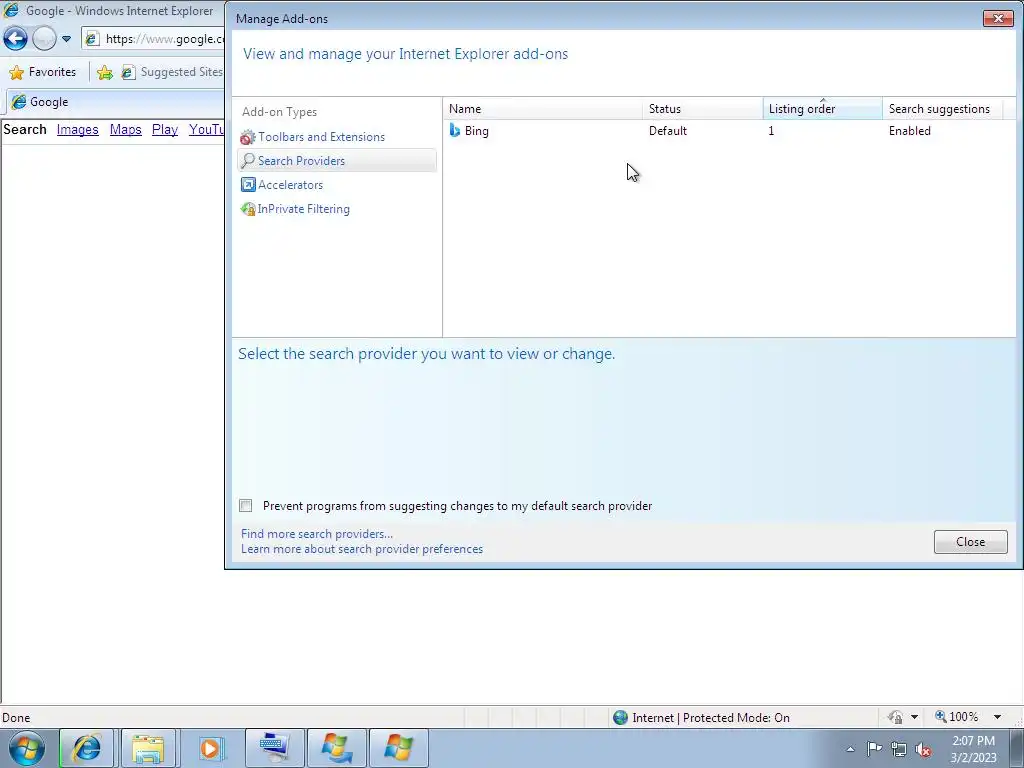Viewport: 1024px width, 768px height.
Task: Click the 100% zoom level button
Action: (956, 717)
